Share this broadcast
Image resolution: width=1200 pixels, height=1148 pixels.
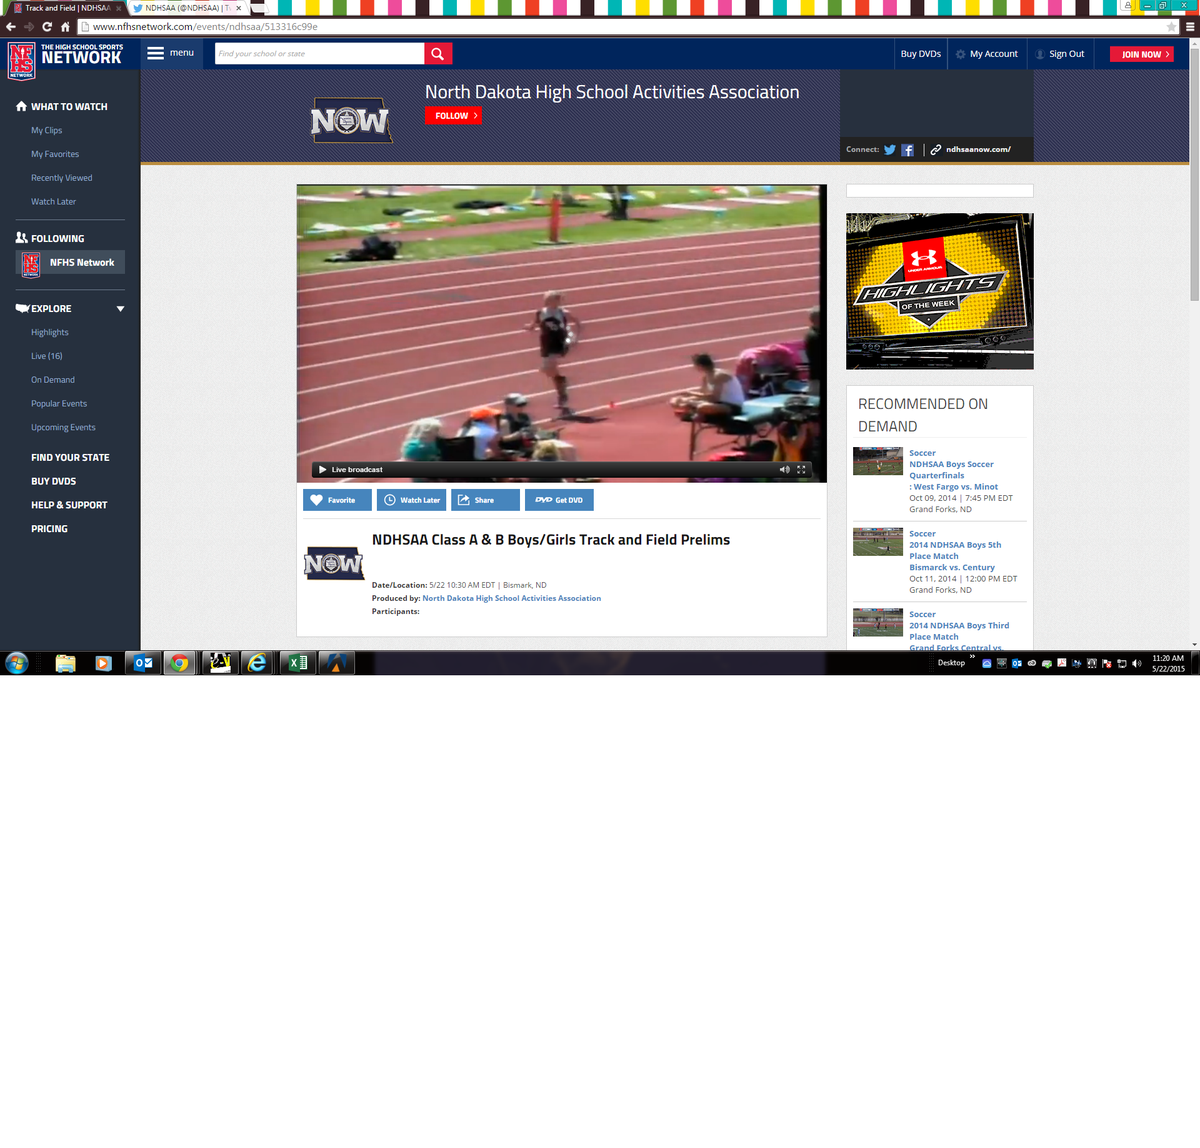485,500
